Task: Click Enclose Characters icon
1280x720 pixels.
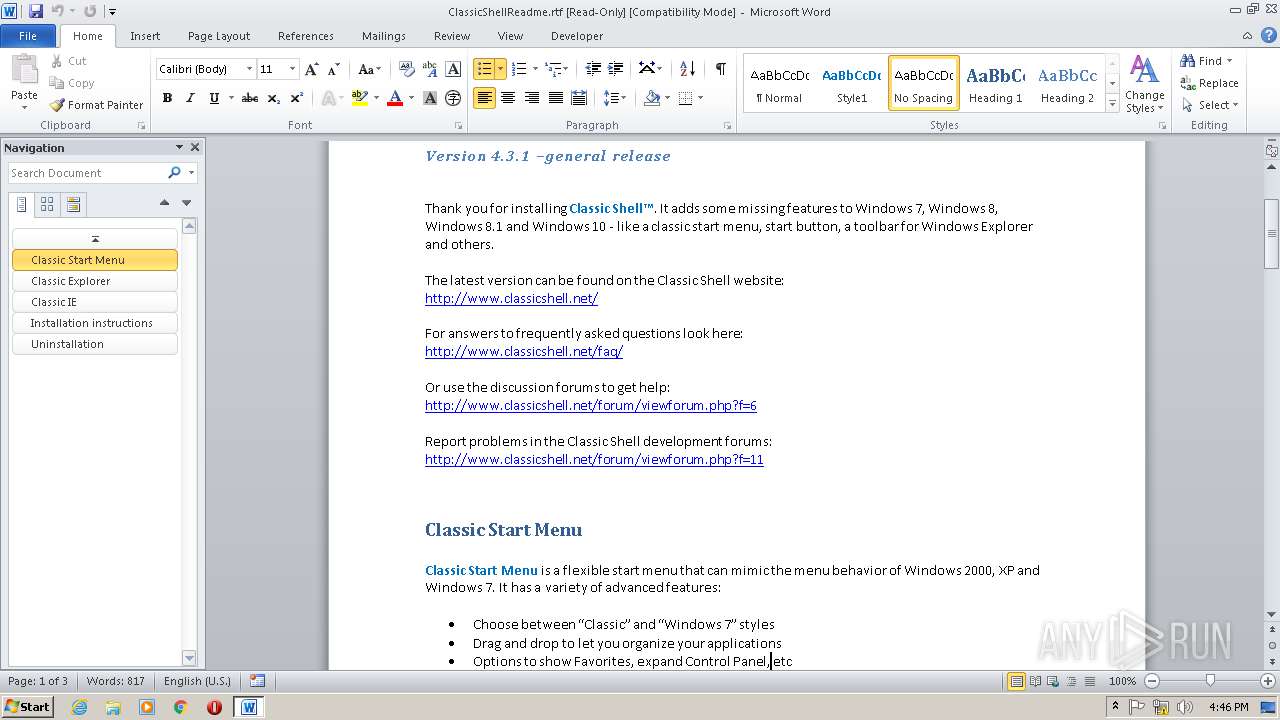Action: click(453, 98)
